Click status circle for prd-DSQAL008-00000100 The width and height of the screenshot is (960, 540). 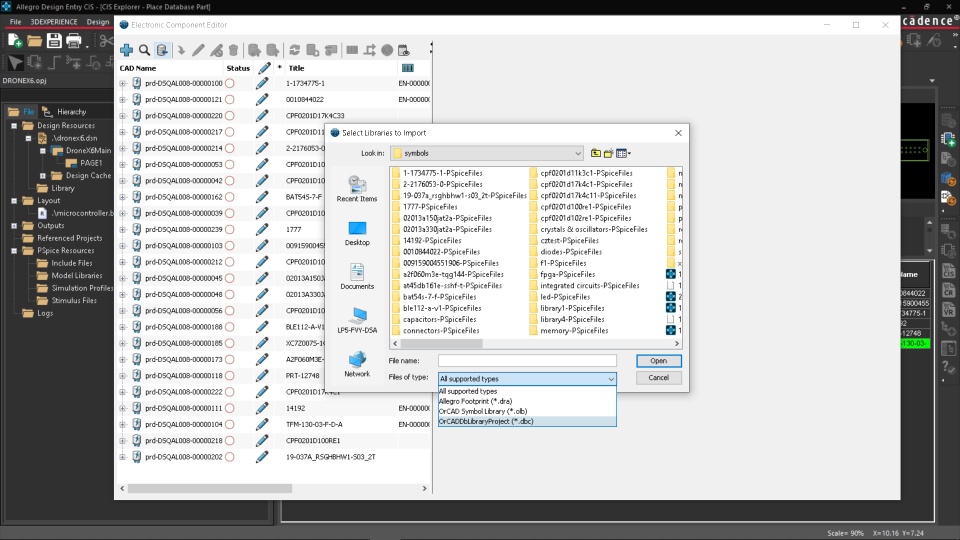230,83
